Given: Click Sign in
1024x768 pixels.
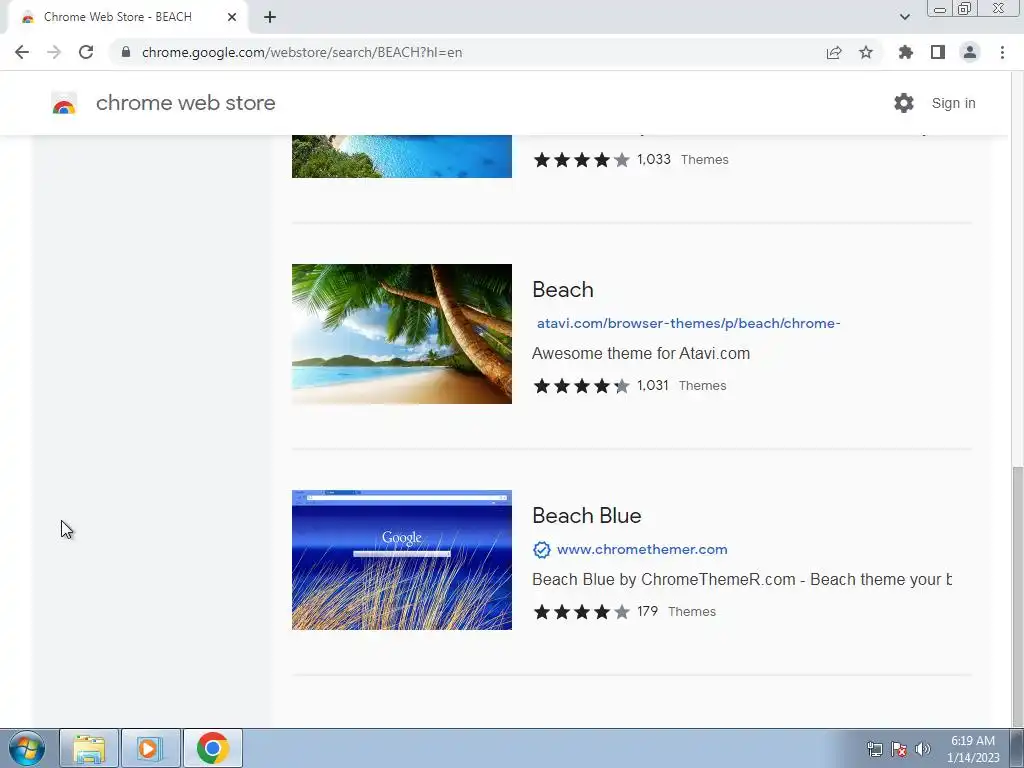Looking at the screenshot, I should pos(953,103).
